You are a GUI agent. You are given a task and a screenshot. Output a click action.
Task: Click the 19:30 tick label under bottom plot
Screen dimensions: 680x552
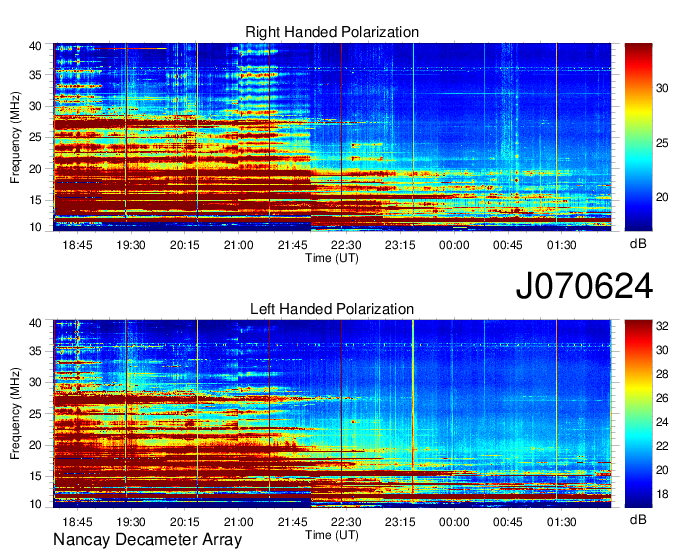tap(131, 522)
